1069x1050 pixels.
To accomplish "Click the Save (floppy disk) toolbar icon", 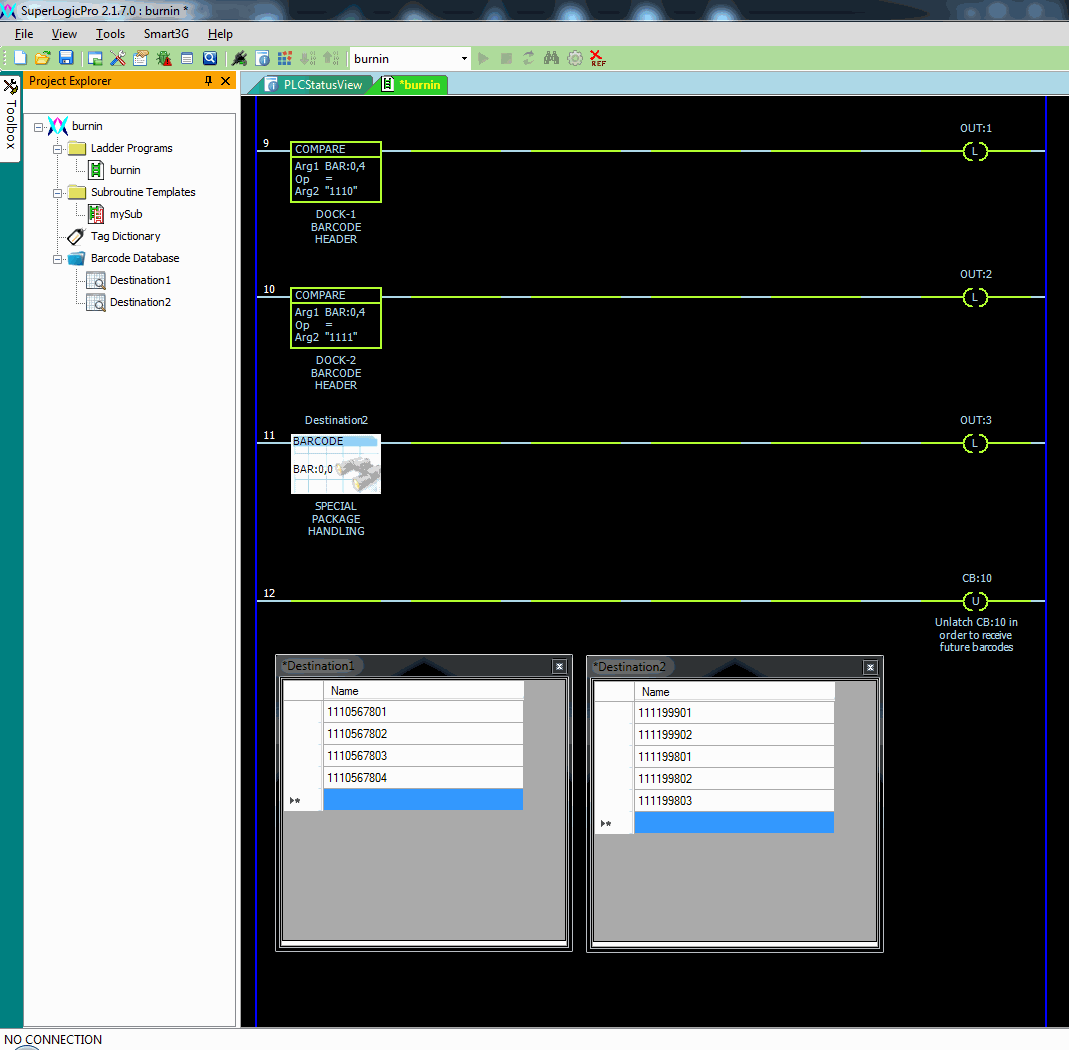I will pos(66,59).
